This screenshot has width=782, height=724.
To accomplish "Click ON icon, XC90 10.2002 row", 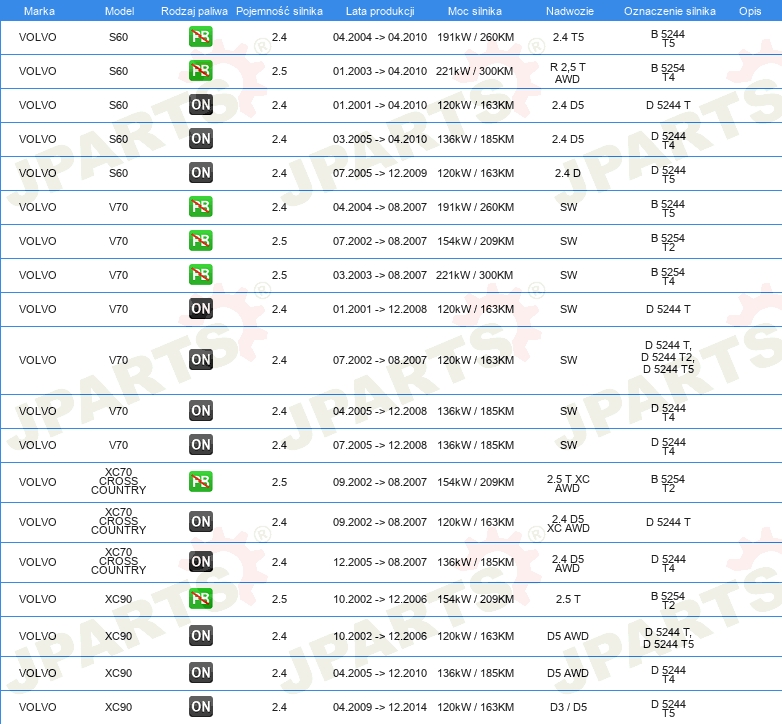I will point(200,636).
